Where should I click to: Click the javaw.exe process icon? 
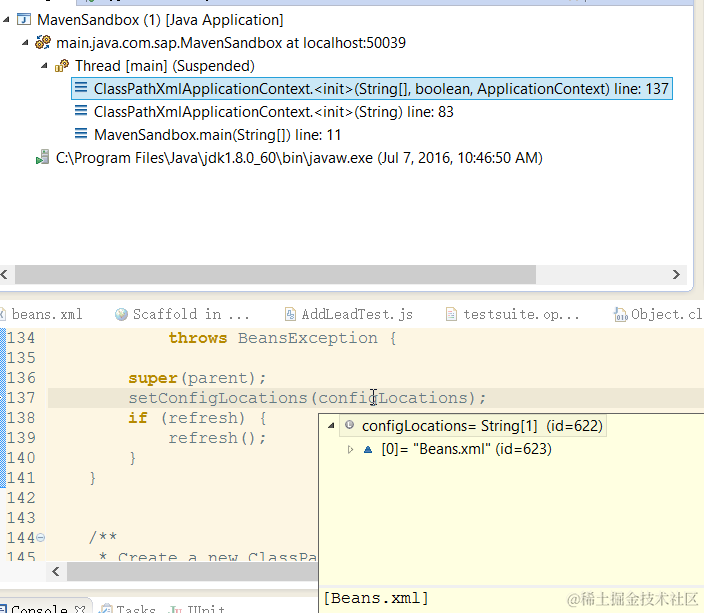click(43, 157)
